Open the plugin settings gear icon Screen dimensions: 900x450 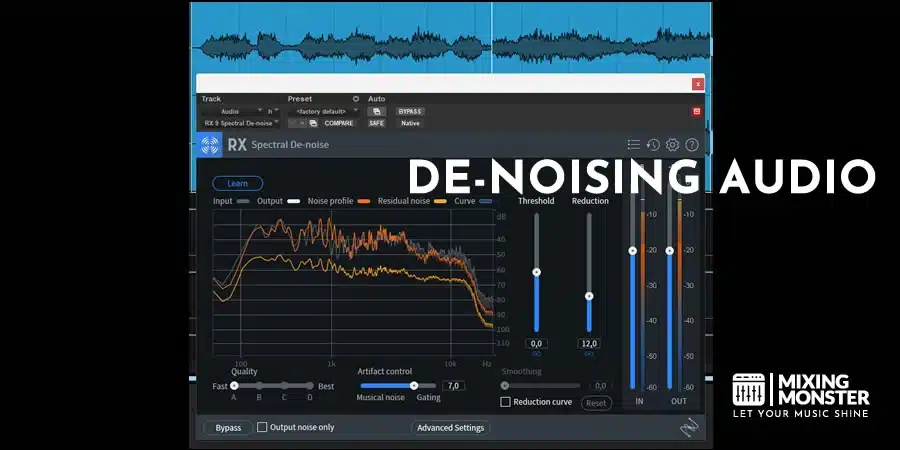672,145
